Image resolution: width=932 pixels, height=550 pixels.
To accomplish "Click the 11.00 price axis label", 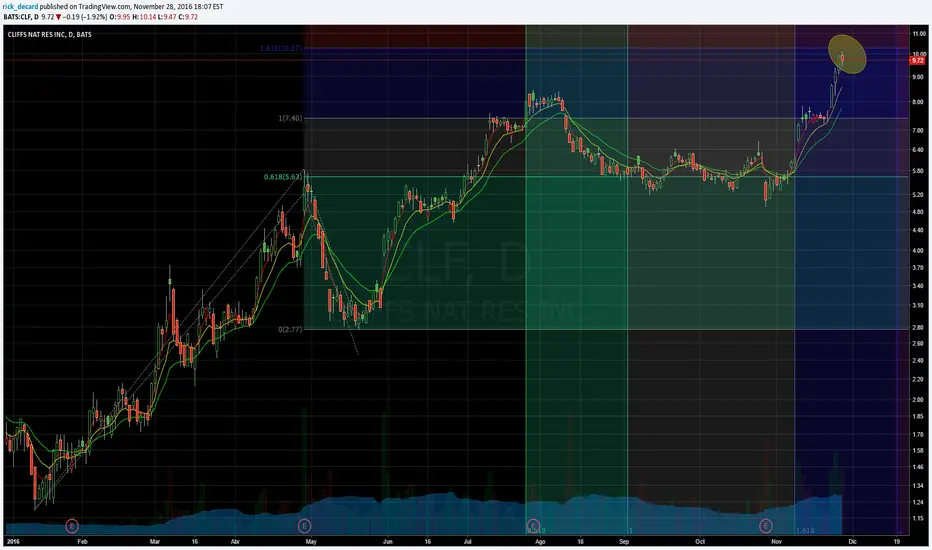I will (x=918, y=34).
